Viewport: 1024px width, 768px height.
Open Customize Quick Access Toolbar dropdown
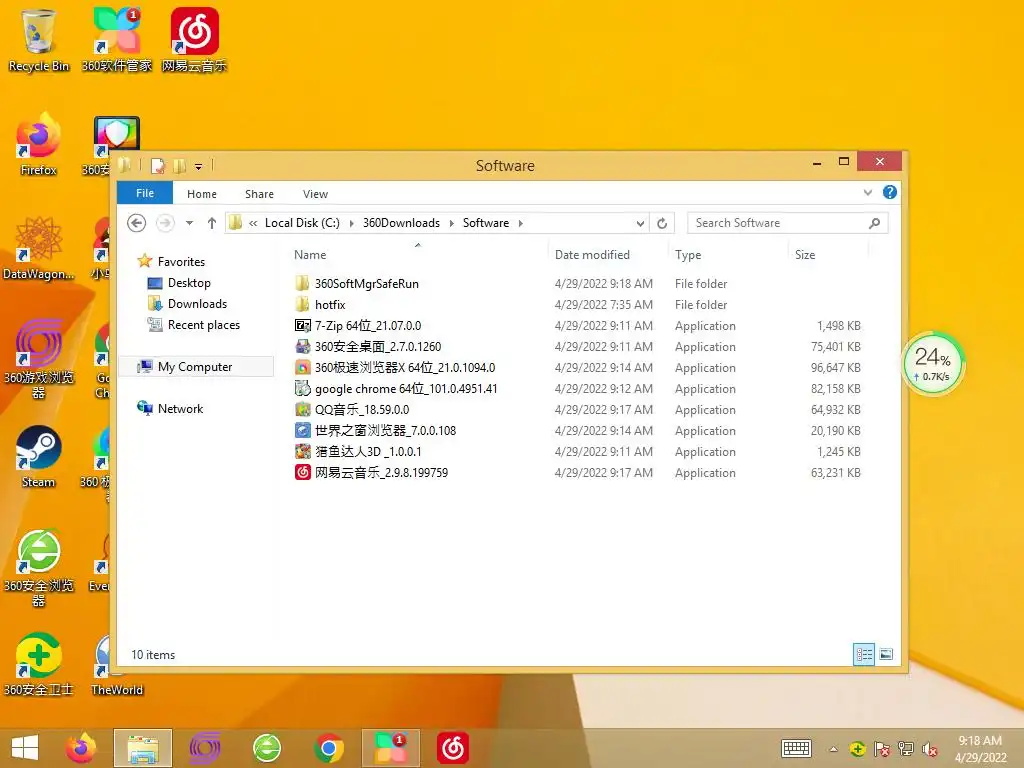click(x=199, y=167)
